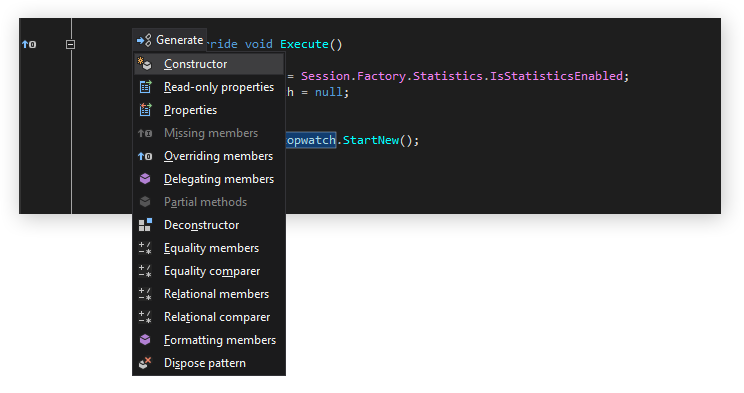Choose Delegating members
Image resolution: width=744 pixels, height=393 pixels.
(209, 179)
